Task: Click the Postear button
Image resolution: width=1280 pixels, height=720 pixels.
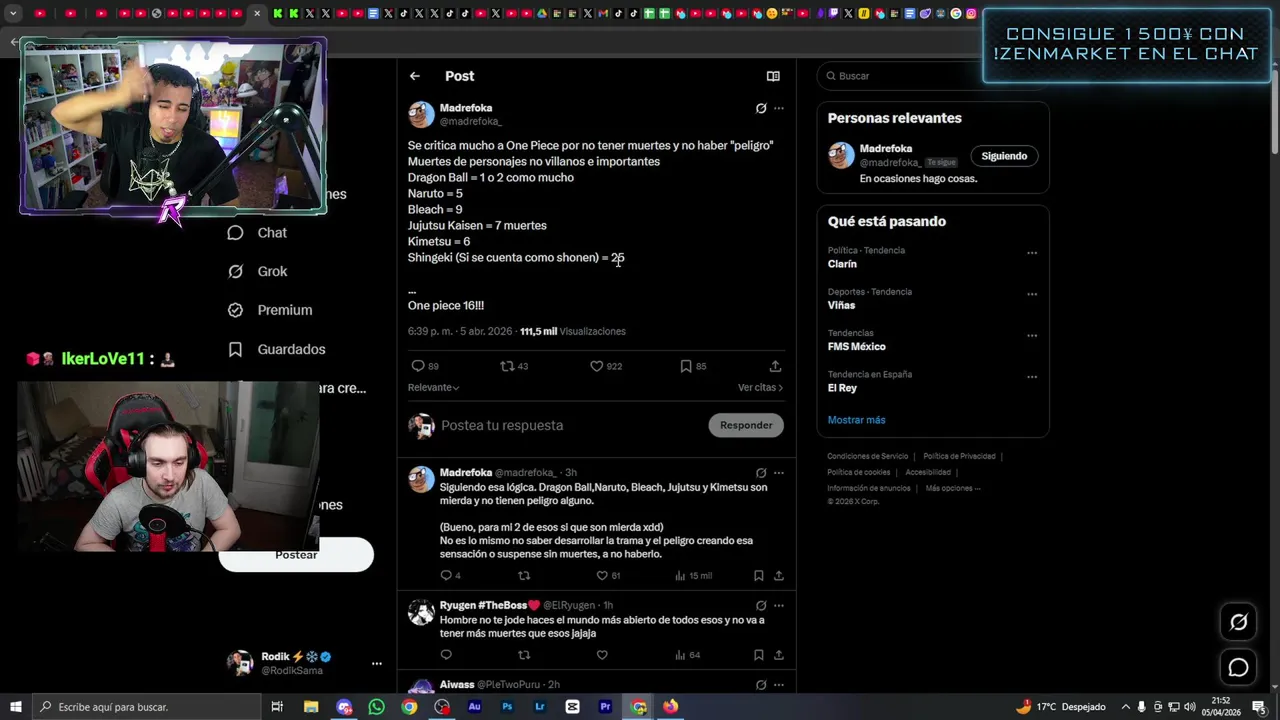Action: click(296, 554)
